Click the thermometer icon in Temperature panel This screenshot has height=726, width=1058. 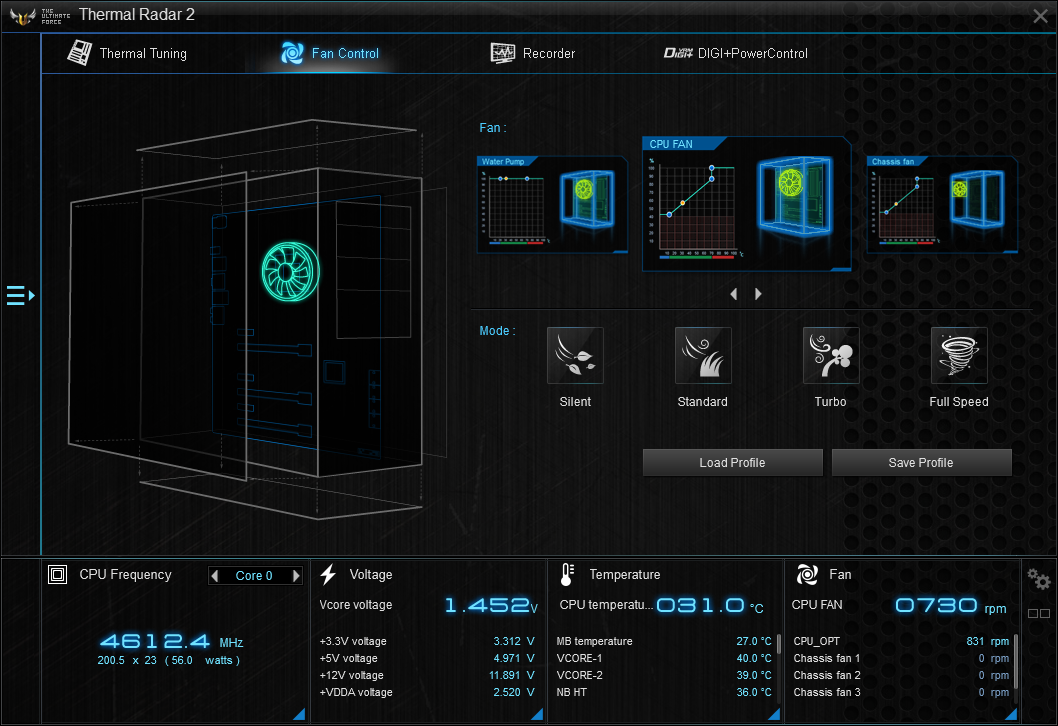tap(567, 574)
